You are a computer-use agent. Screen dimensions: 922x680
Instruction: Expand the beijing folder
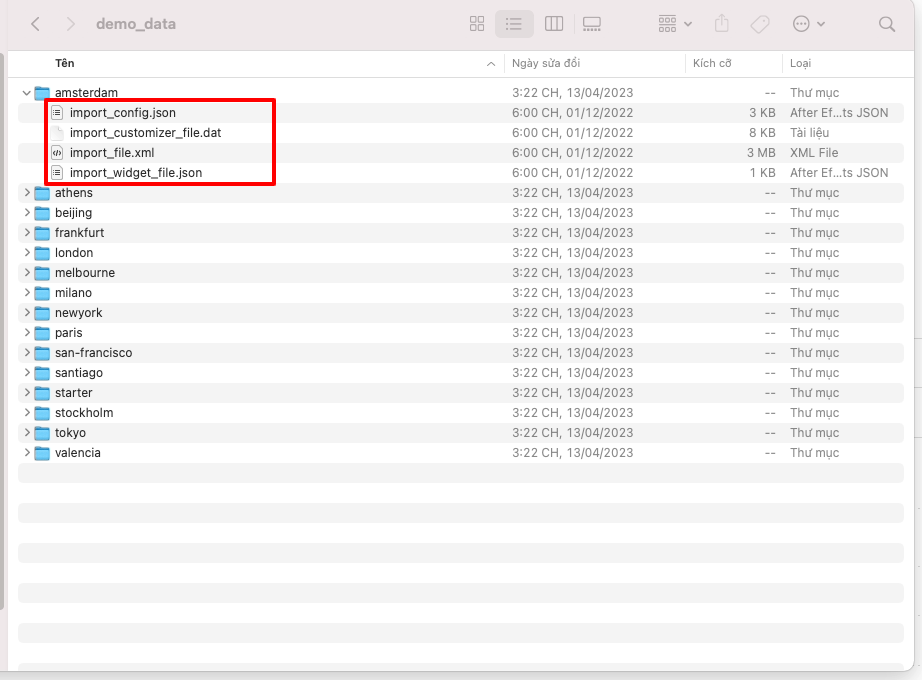coord(26,213)
